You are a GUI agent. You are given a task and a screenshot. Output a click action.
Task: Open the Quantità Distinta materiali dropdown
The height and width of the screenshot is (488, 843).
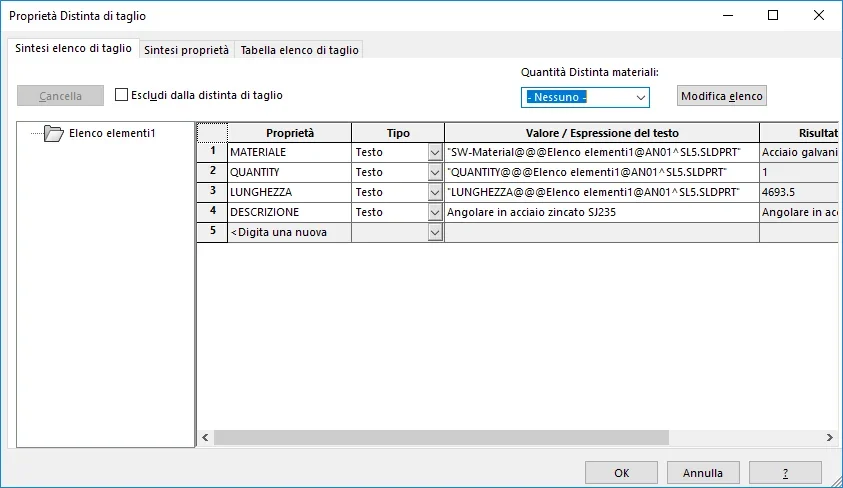click(x=640, y=97)
